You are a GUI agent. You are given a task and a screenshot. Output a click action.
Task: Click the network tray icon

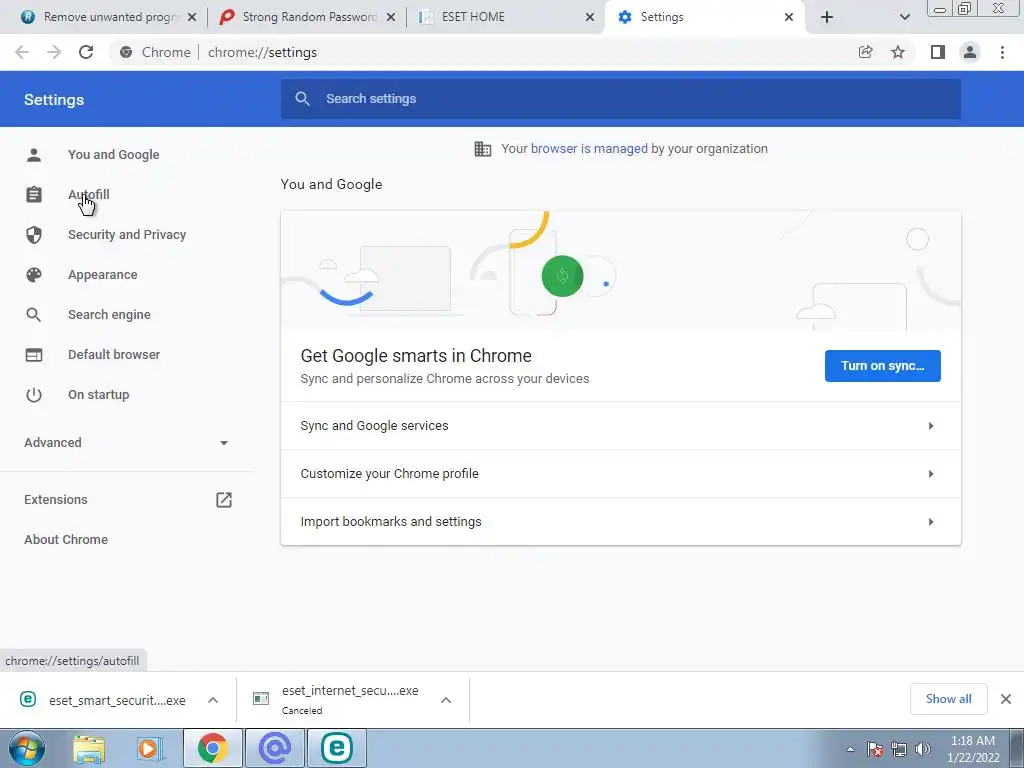[899, 749]
